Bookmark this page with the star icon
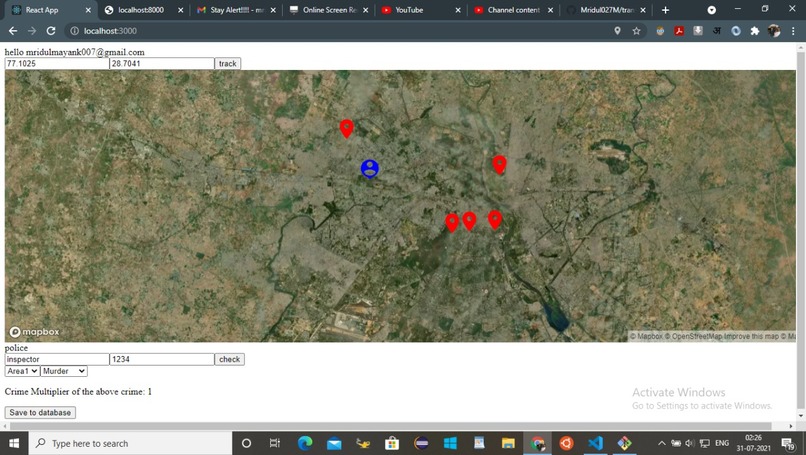This screenshot has width=806, height=455. [636, 31]
